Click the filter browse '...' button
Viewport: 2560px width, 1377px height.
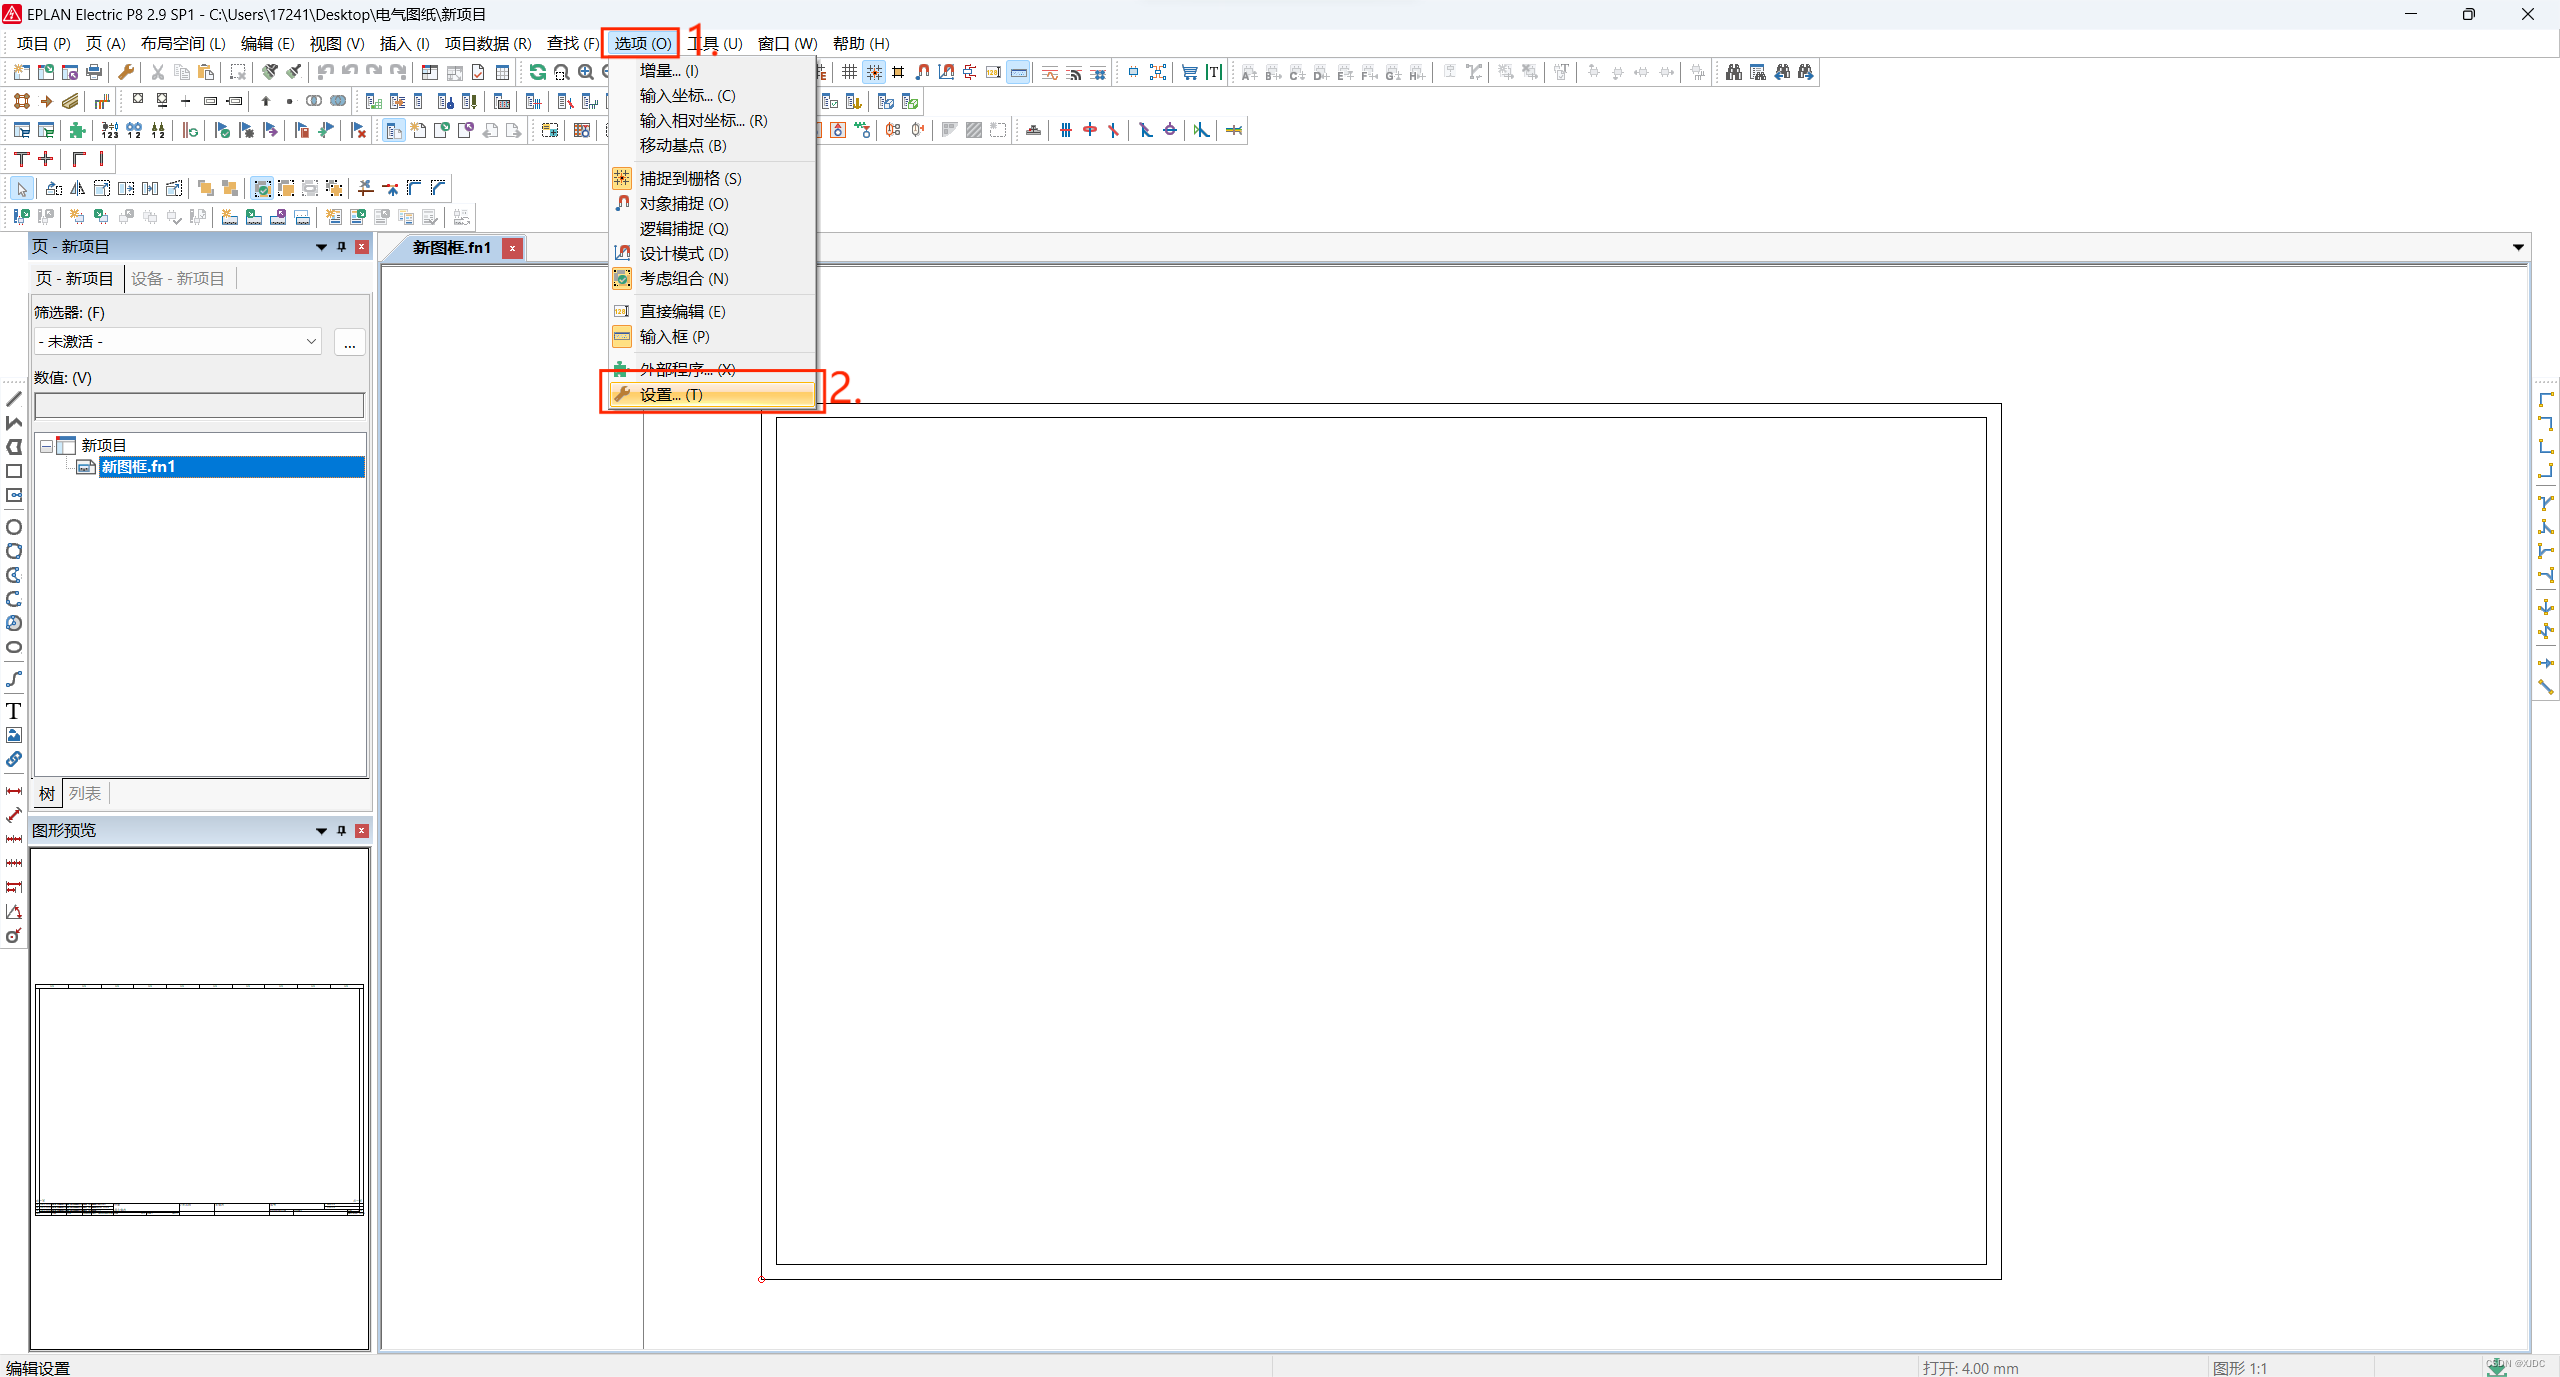tap(349, 343)
